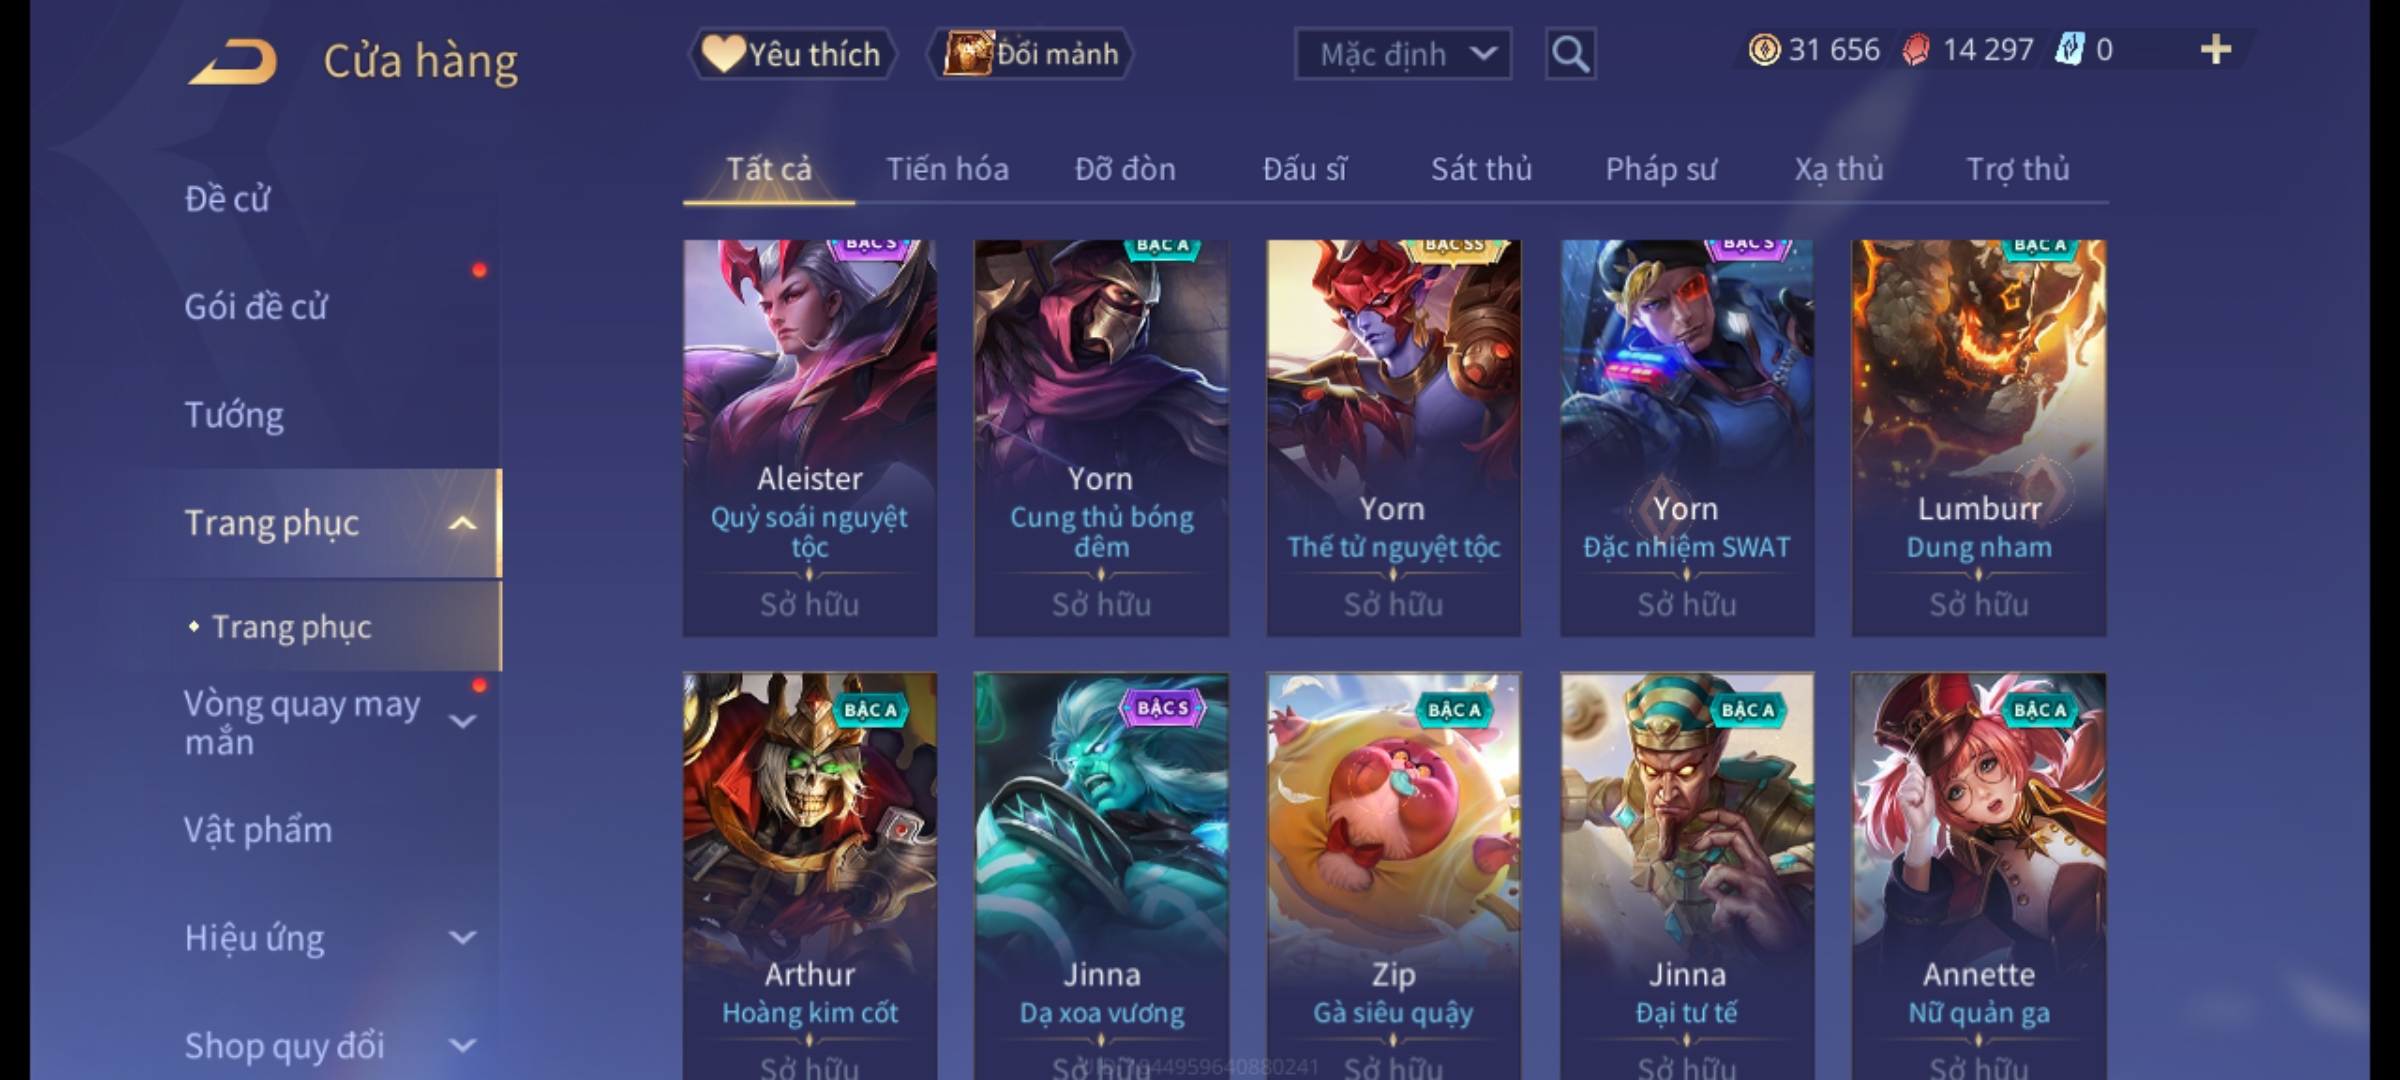2400x1080 pixels.
Task: Open Yêu thích favorites with heart icon
Action: (791, 54)
